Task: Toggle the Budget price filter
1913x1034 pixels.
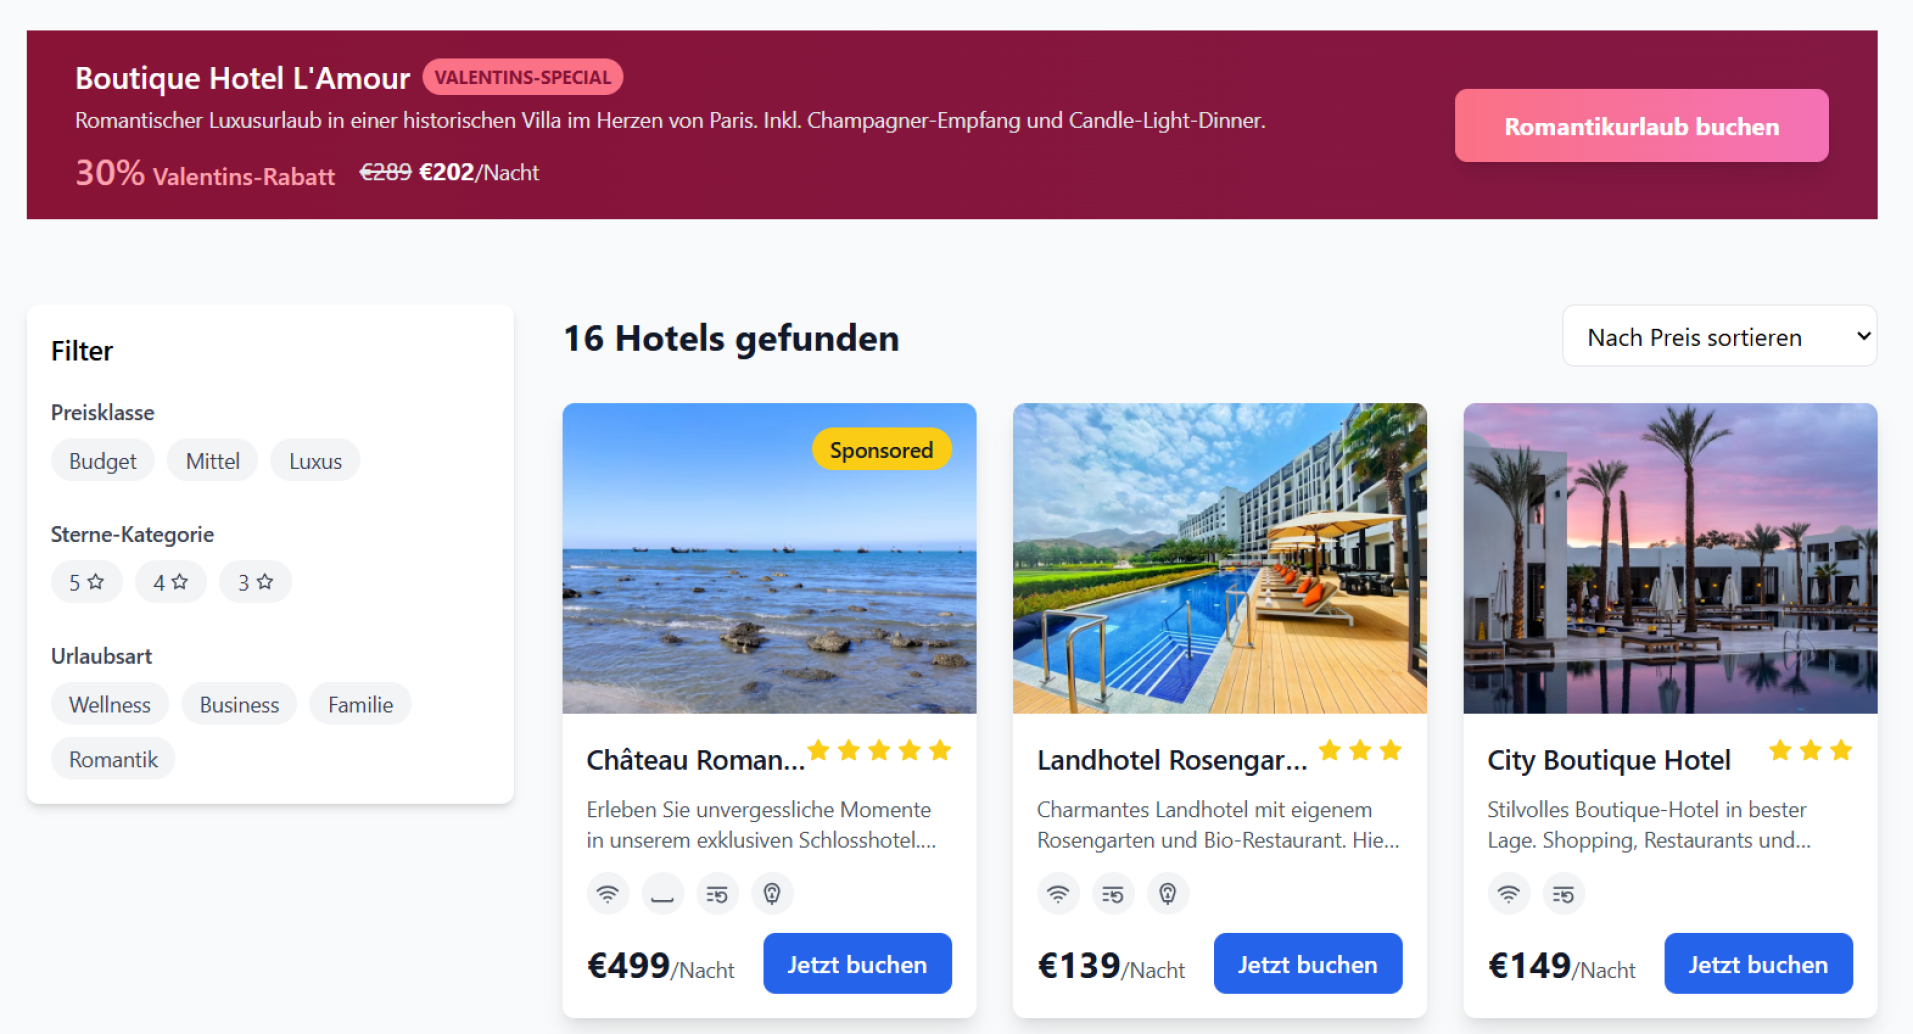Action: coord(102,461)
